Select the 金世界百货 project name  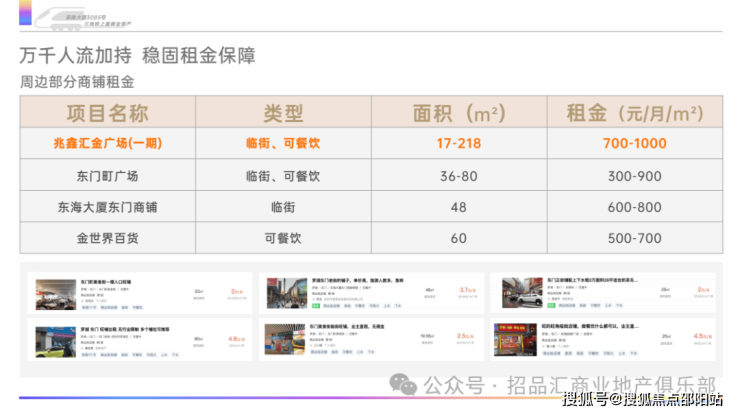coord(107,238)
